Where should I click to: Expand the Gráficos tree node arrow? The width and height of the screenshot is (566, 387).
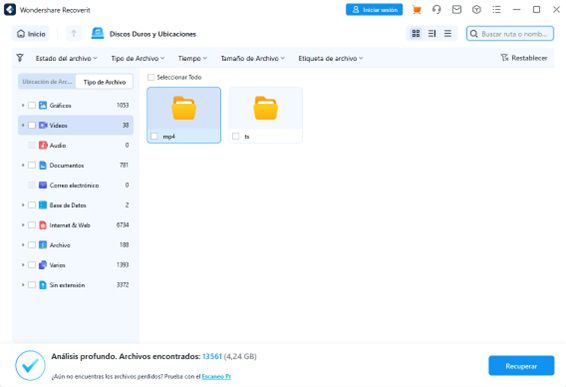[23, 105]
